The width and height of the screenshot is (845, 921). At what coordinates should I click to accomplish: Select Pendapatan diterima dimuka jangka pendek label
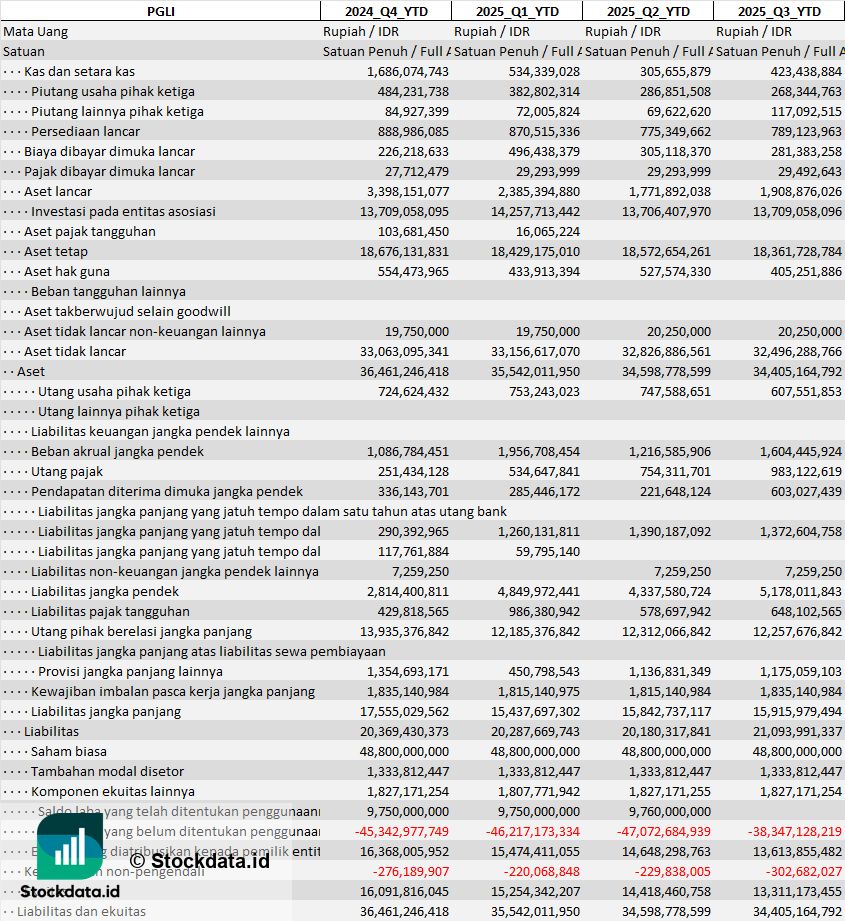[167, 490]
